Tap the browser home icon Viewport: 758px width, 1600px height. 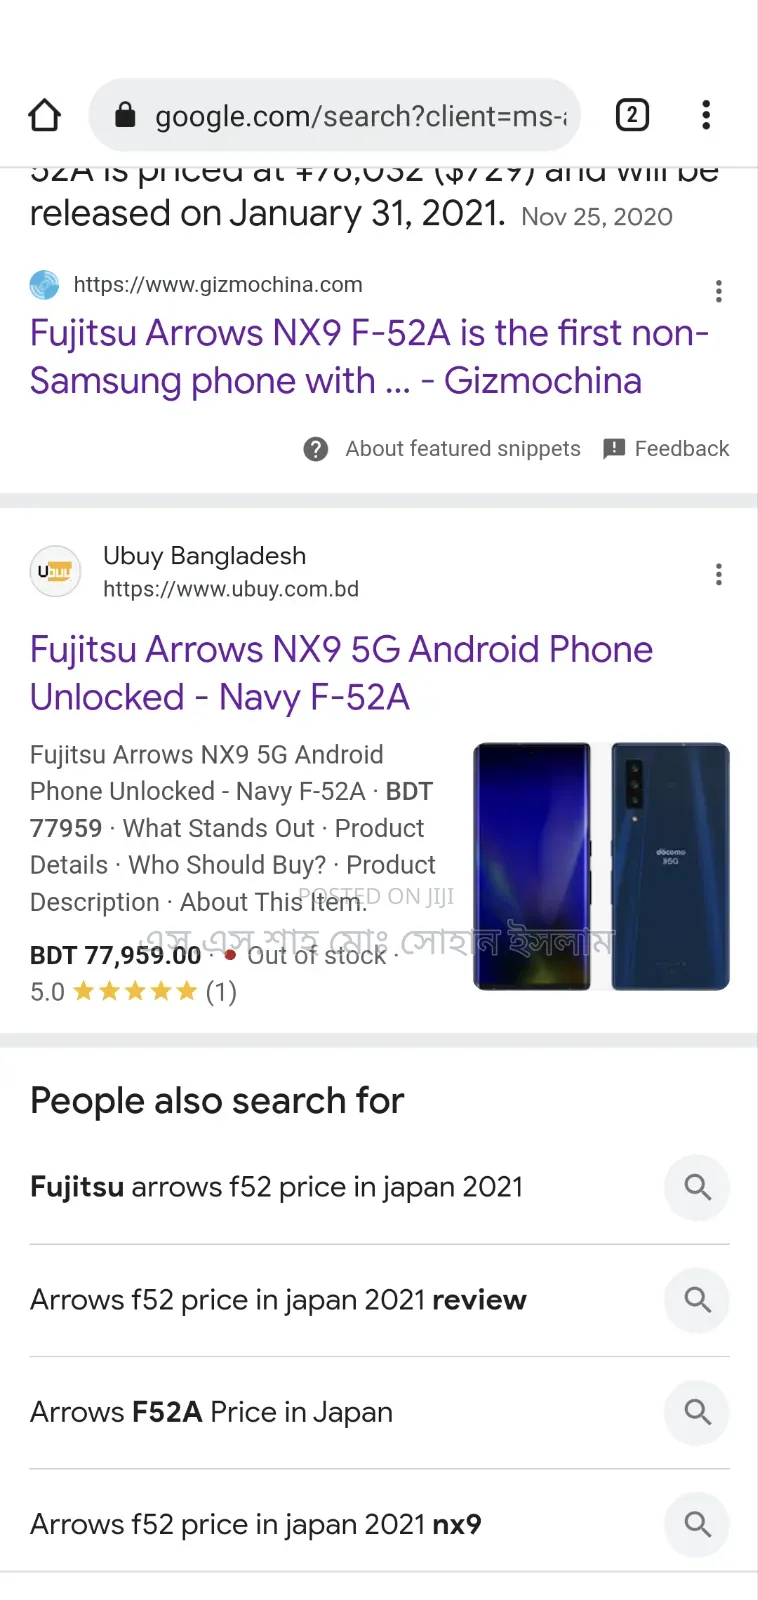(x=44, y=115)
